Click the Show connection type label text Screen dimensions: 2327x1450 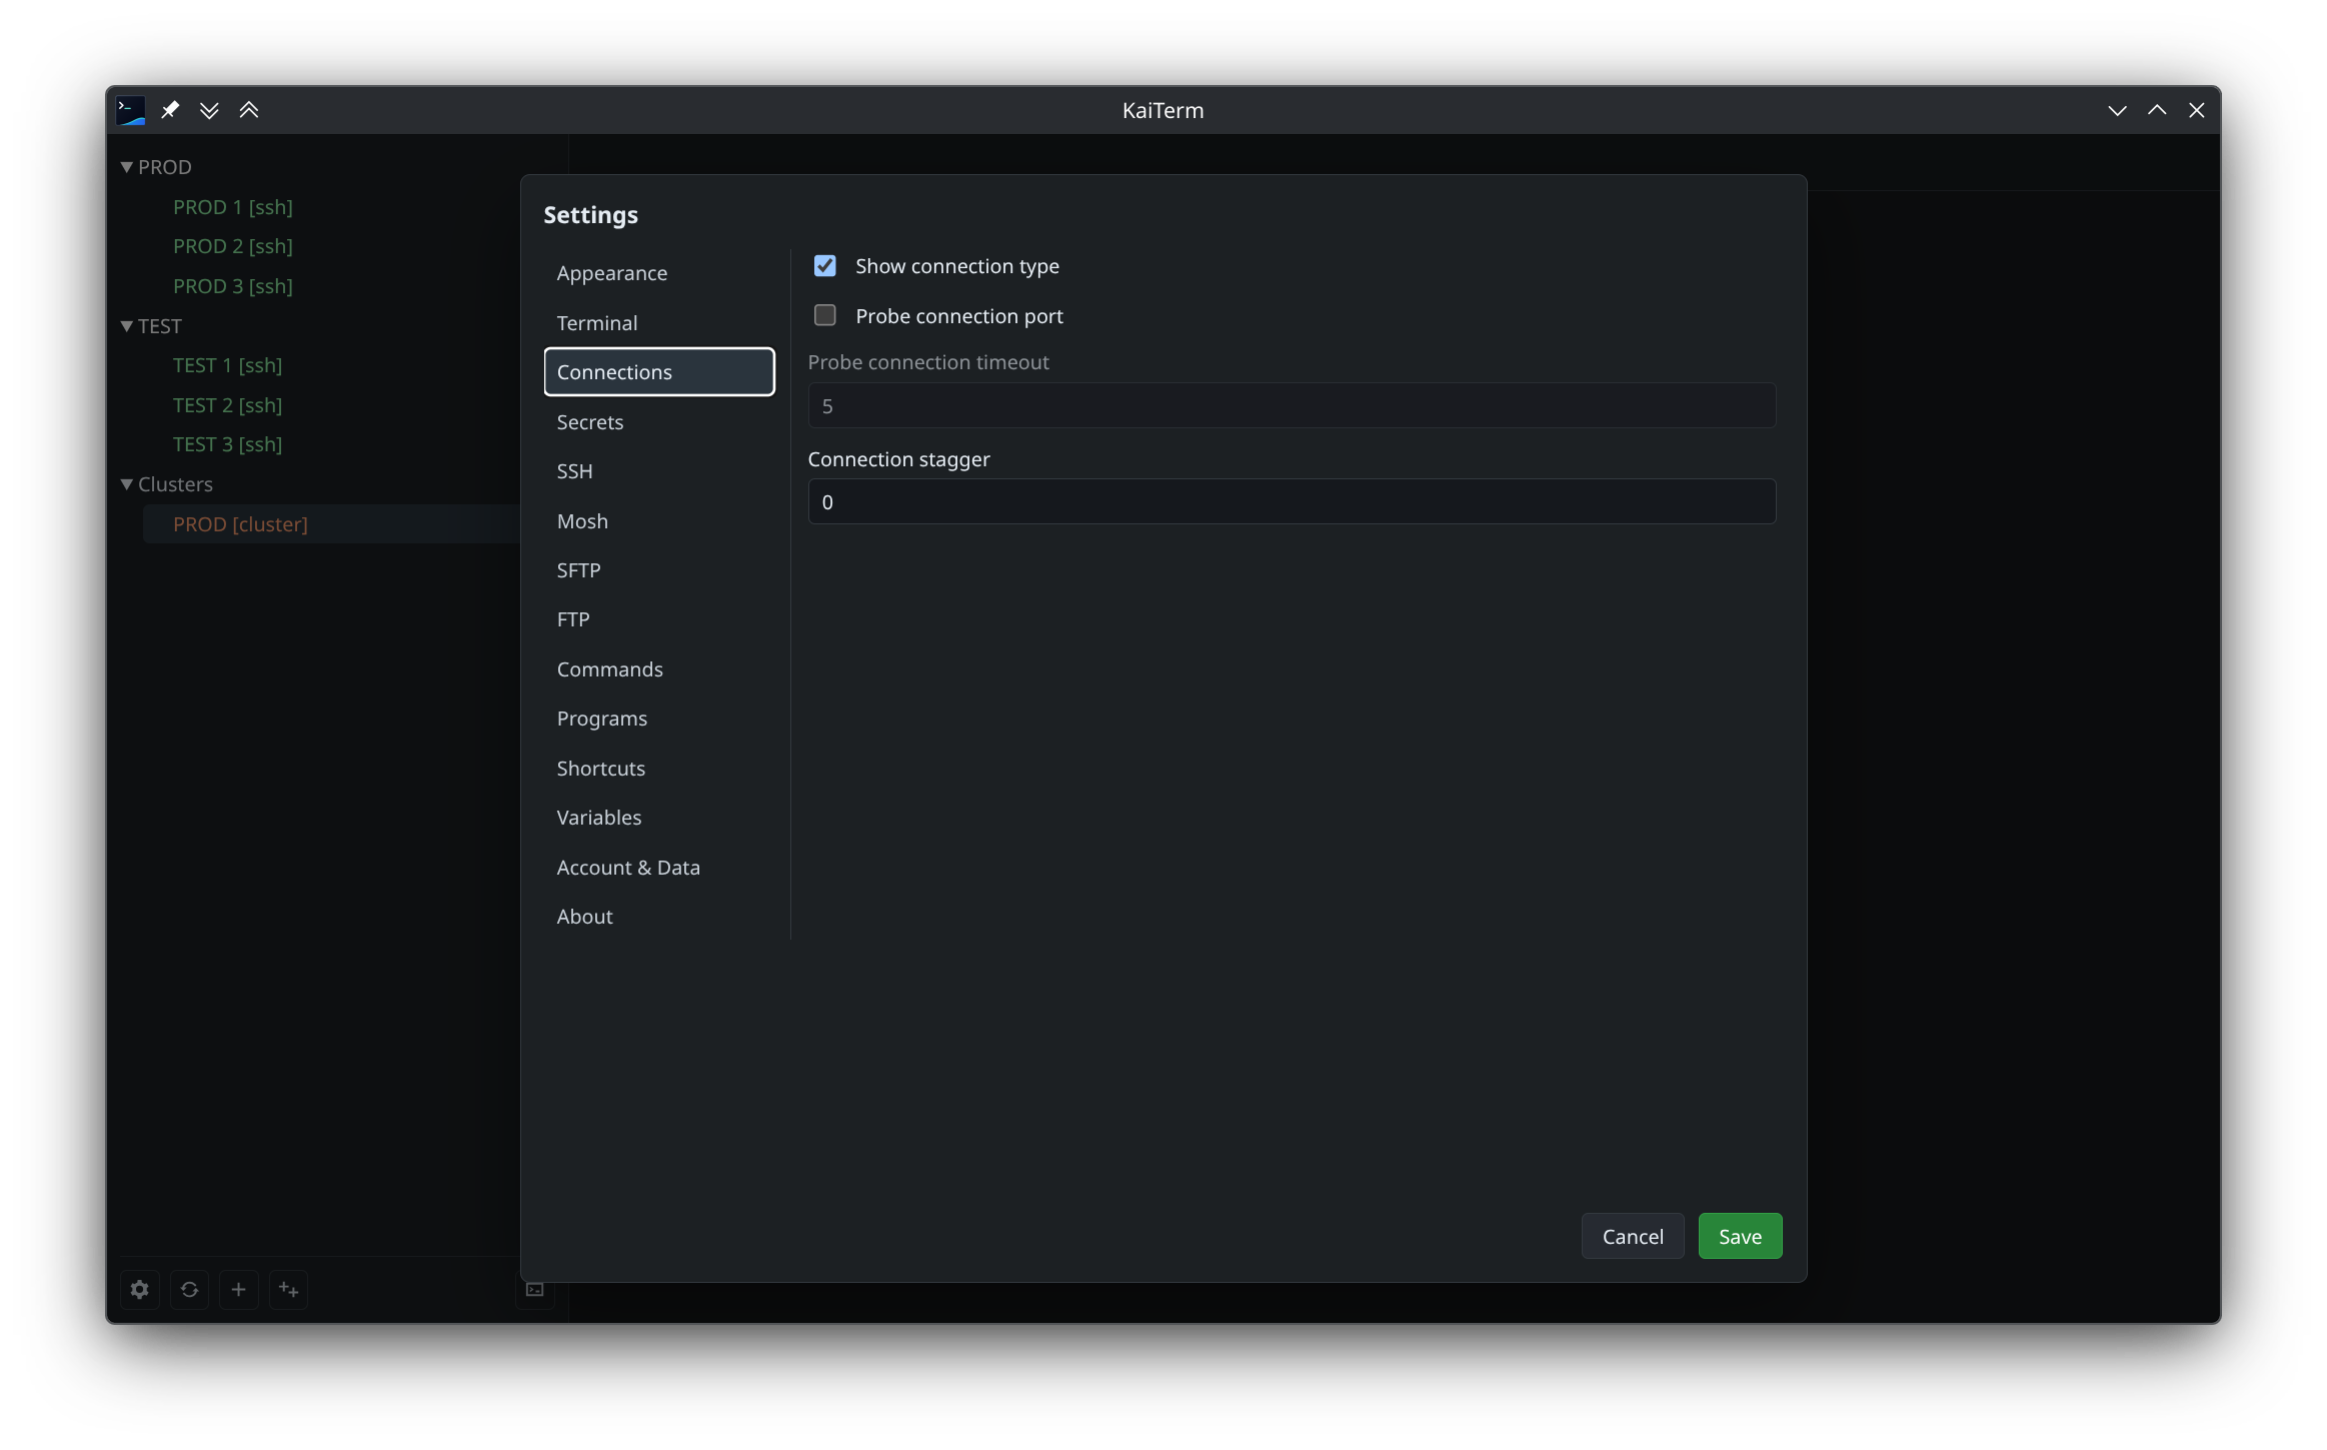(x=957, y=266)
